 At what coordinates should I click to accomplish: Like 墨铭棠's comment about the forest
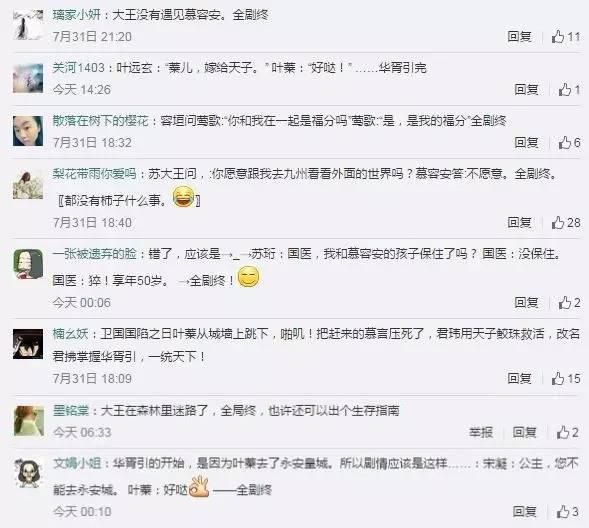tap(568, 433)
